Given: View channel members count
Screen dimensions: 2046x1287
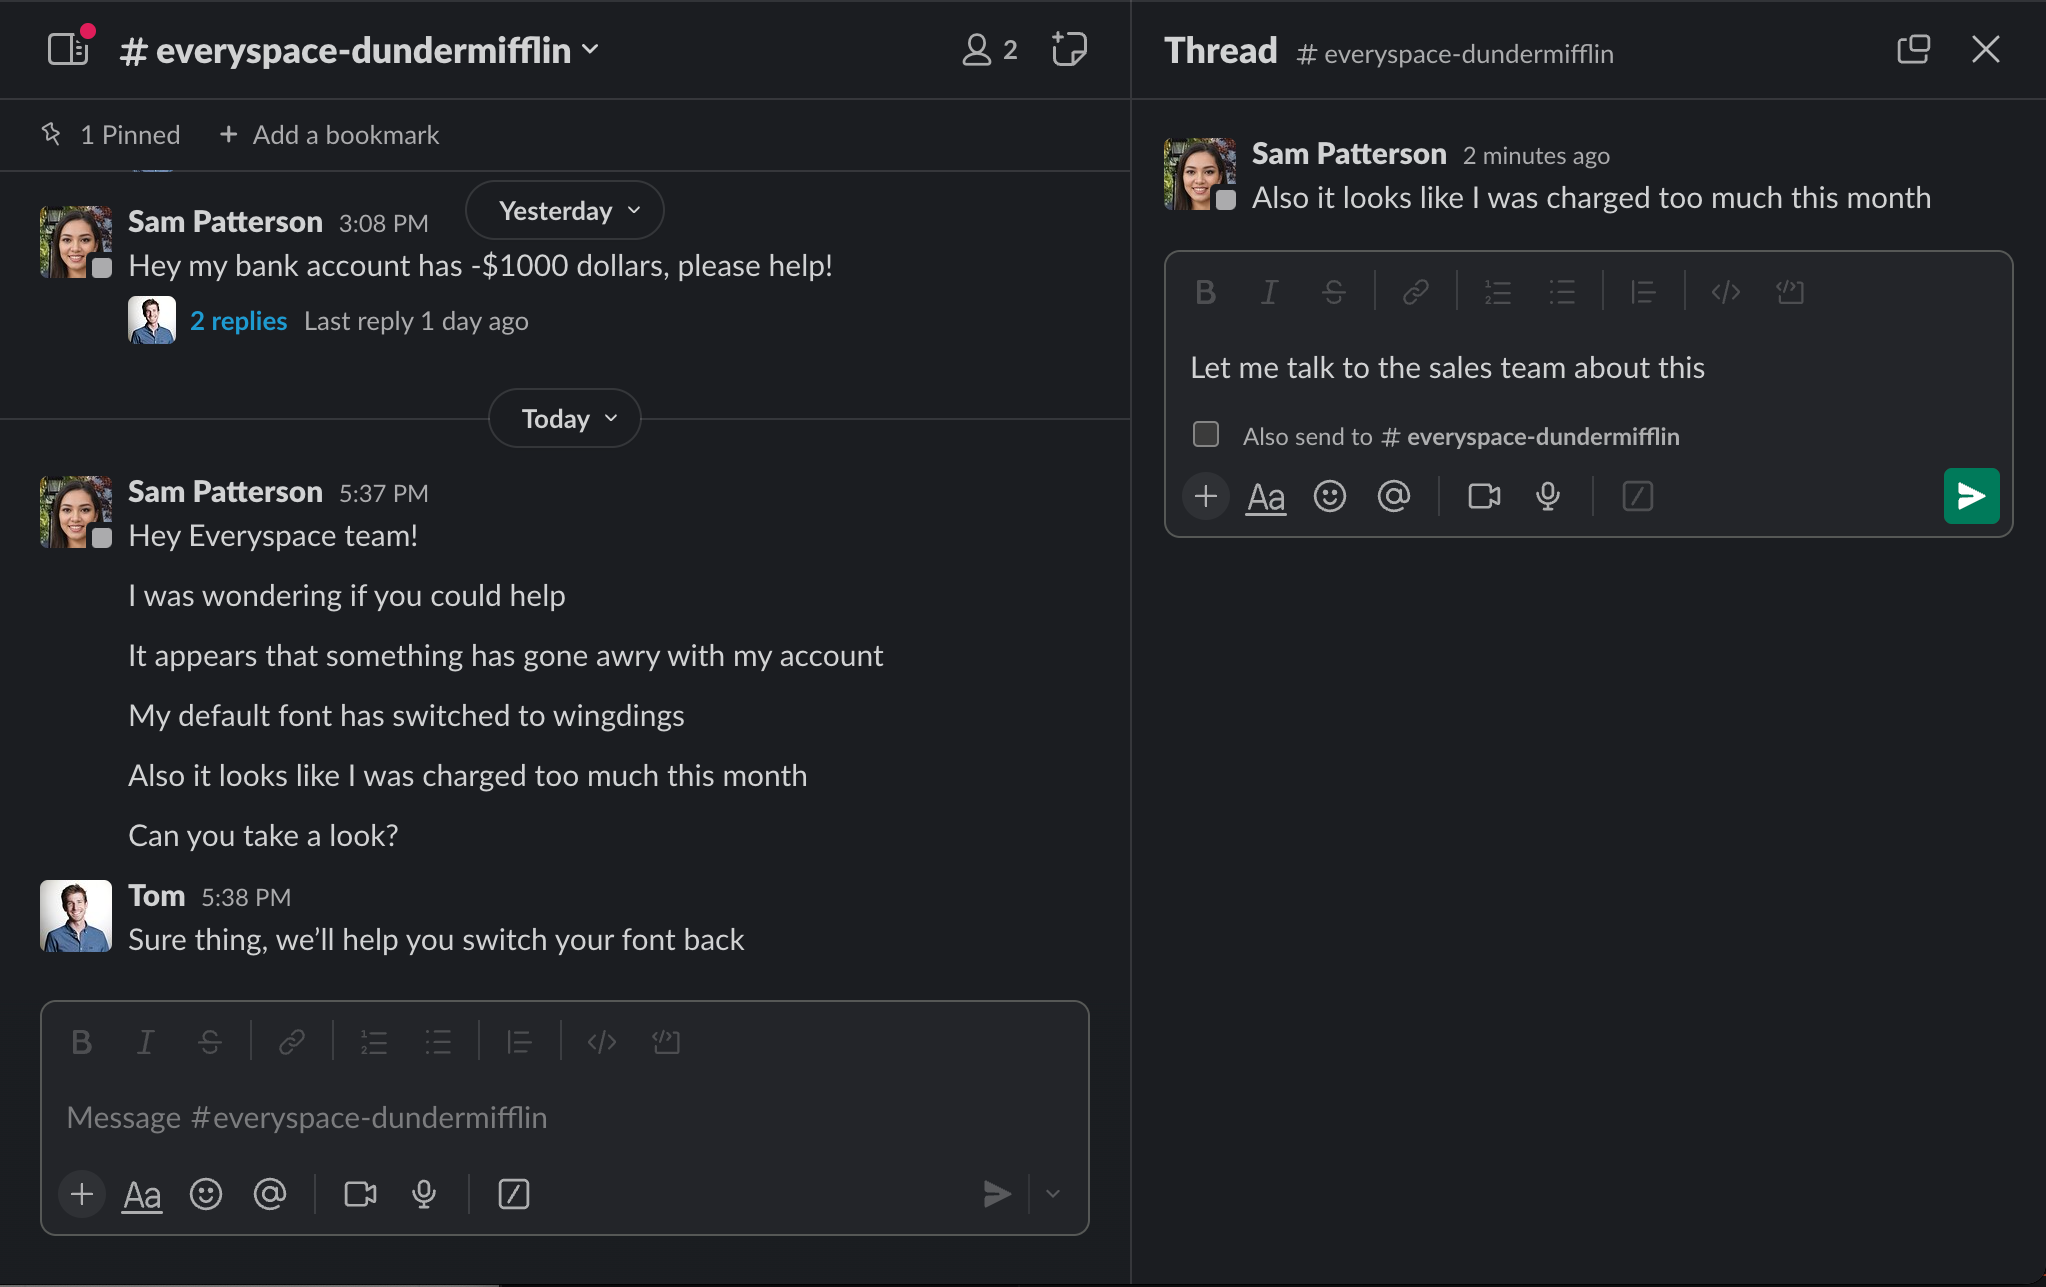Looking at the screenshot, I should (989, 49).
